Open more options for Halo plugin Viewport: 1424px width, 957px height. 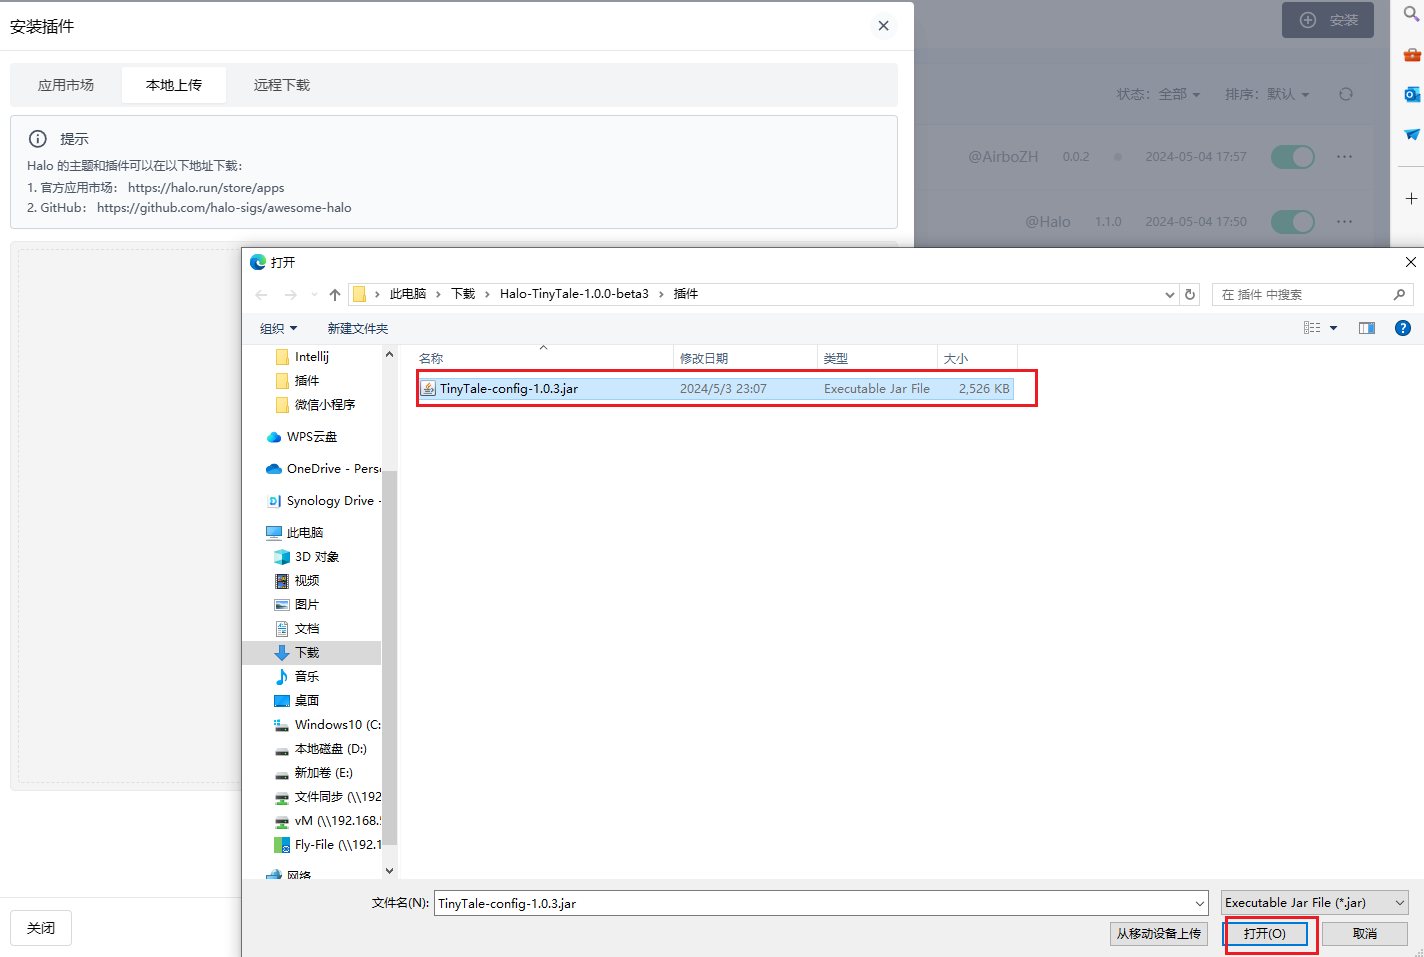[x=1344, y=221]
